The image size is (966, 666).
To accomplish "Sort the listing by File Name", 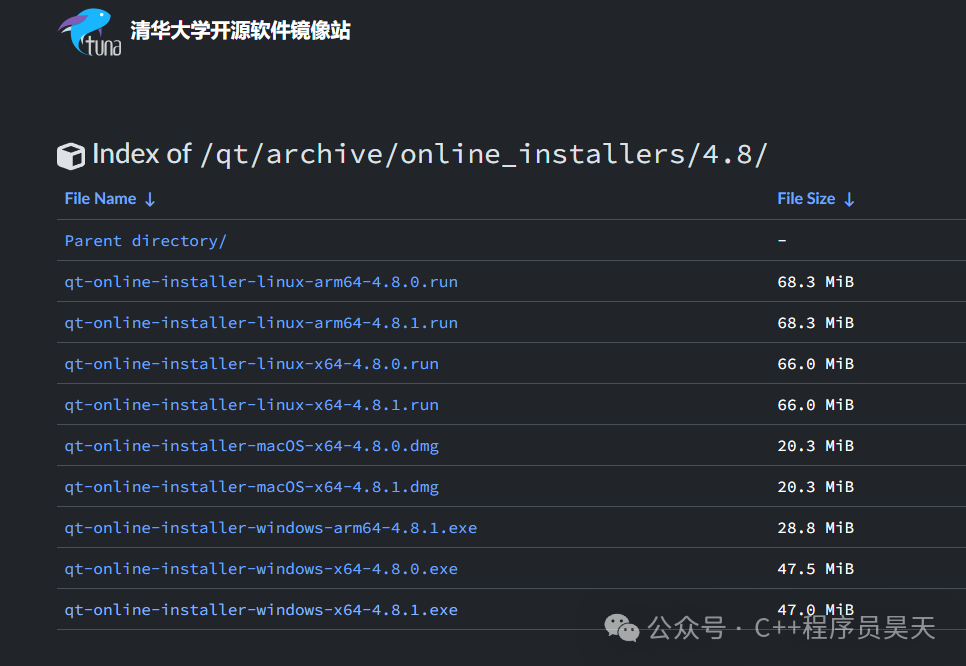I will click(100, 198).
